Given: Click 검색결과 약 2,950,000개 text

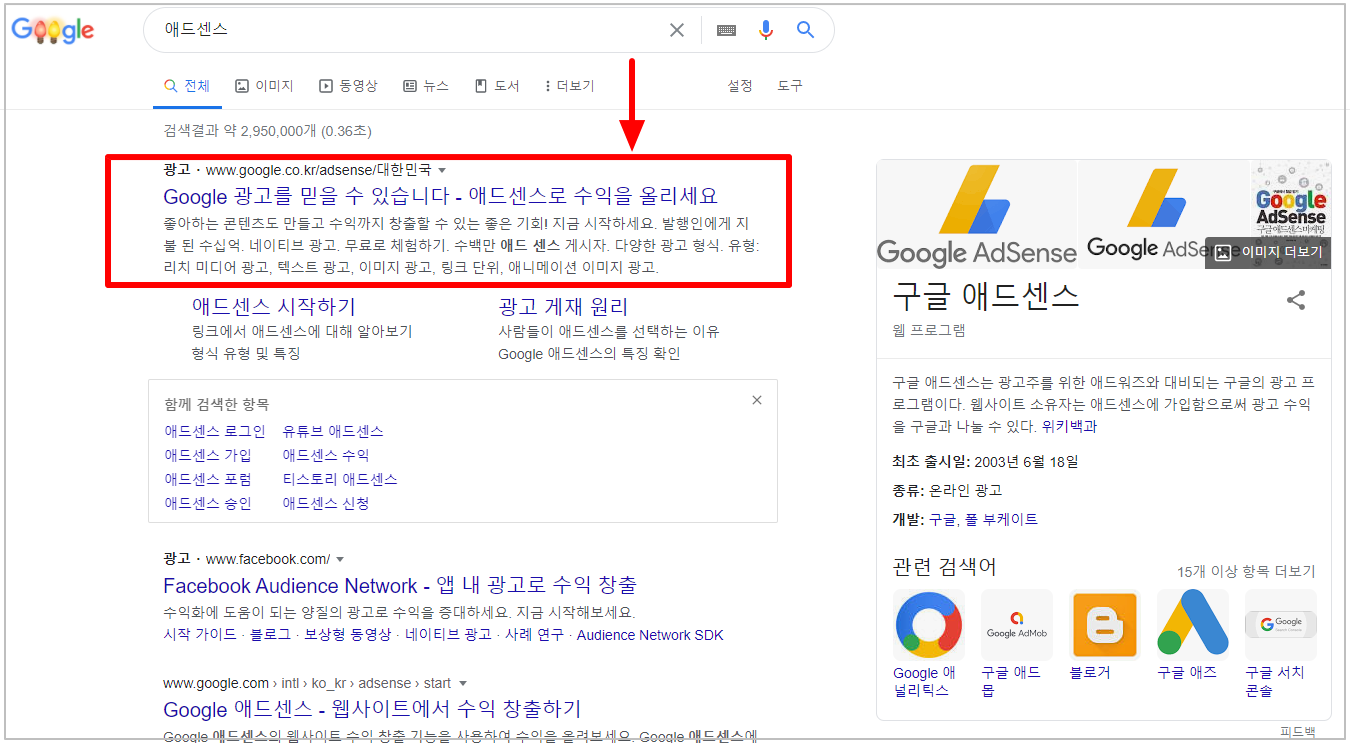Looking at the screenshot, I should [267, 131].
